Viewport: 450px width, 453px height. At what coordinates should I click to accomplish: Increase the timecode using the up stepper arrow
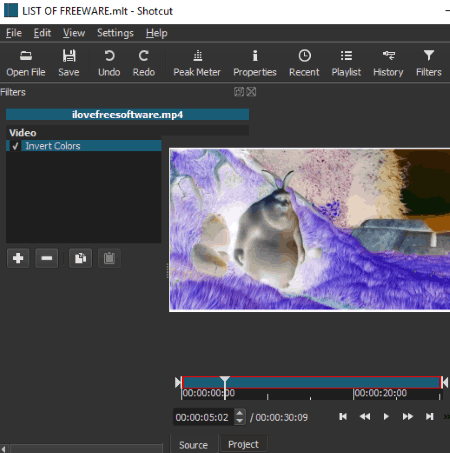tap(239, 414)
